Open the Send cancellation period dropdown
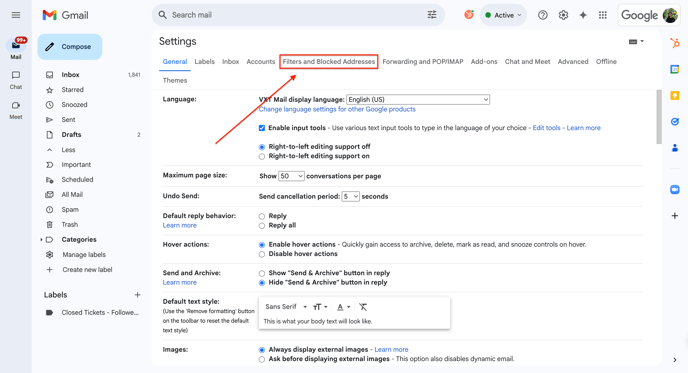 coord(351,196)
